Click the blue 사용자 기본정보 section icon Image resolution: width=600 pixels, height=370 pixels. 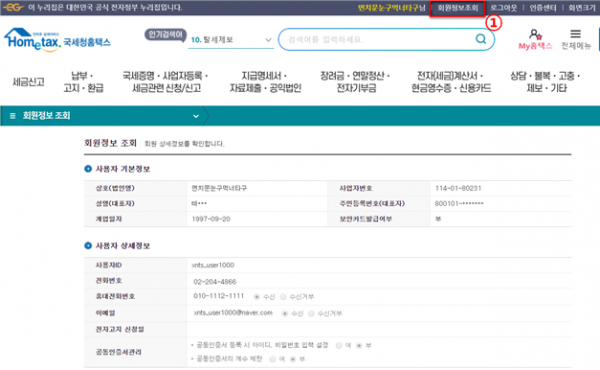coord(88,169)
